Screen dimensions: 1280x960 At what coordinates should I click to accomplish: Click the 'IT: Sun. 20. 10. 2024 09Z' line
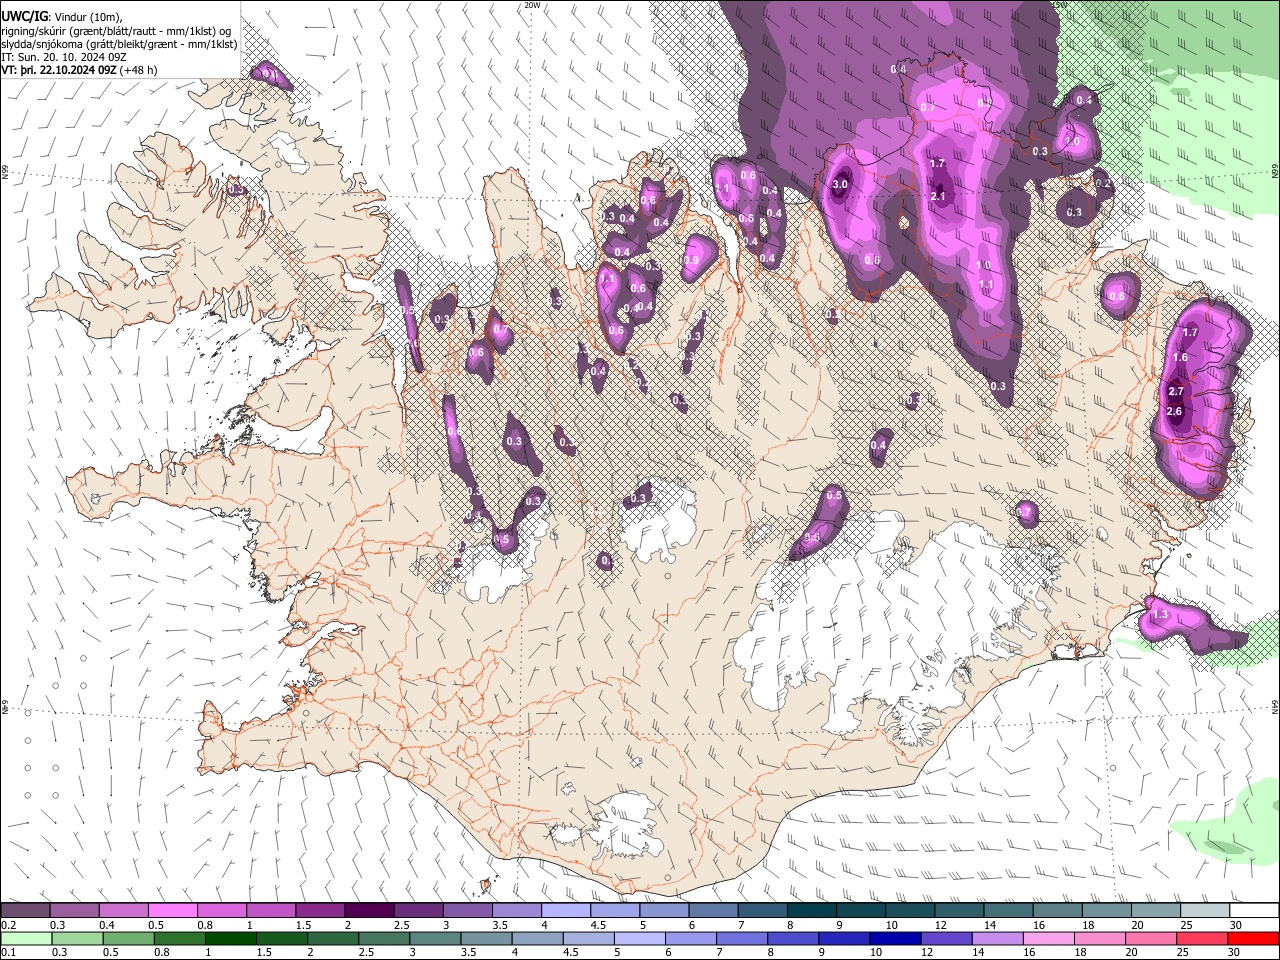(63, 57)
